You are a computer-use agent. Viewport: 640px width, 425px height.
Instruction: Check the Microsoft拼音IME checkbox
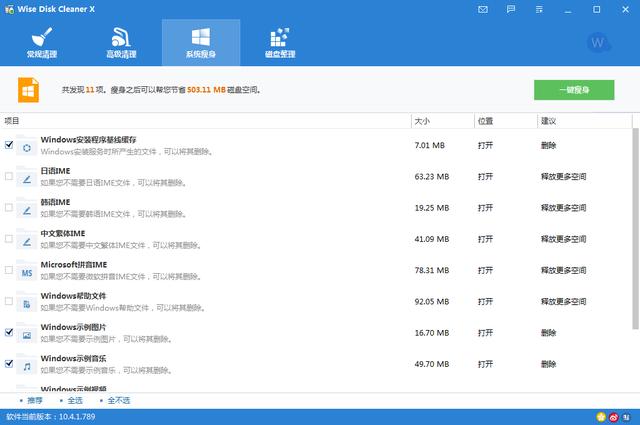[9, 270]
